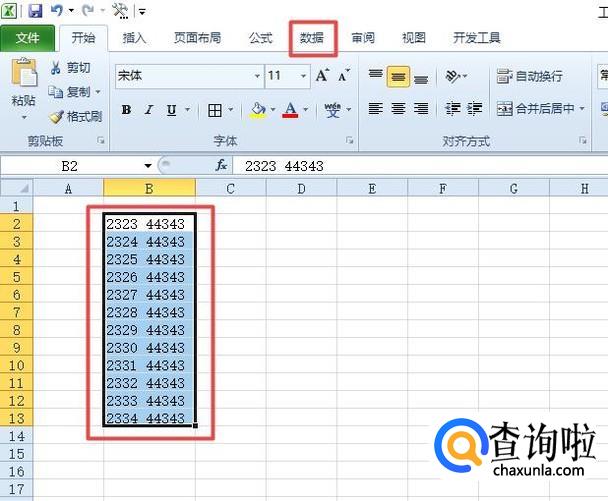This screenshot has width=608, height=501.
Task: Open the font name dropdown (宋体)
Action: tap(257, 76)
